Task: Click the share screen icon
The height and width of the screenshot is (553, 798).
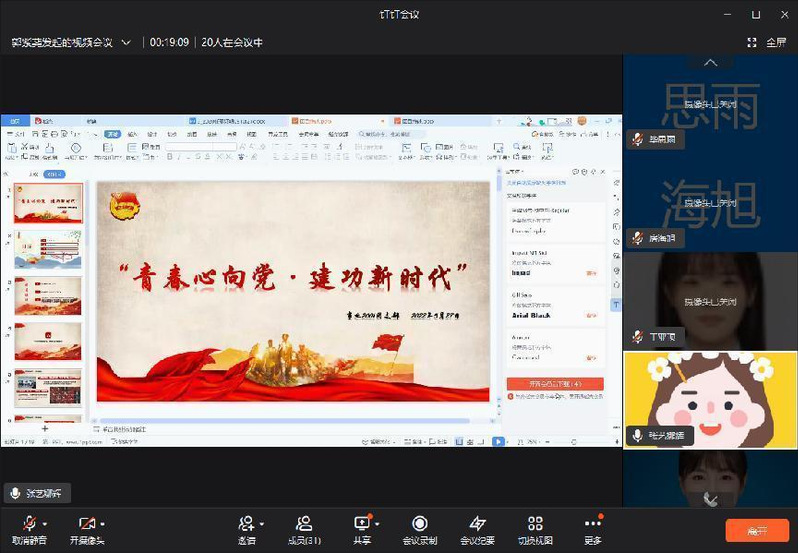Action: pos(362,525)
